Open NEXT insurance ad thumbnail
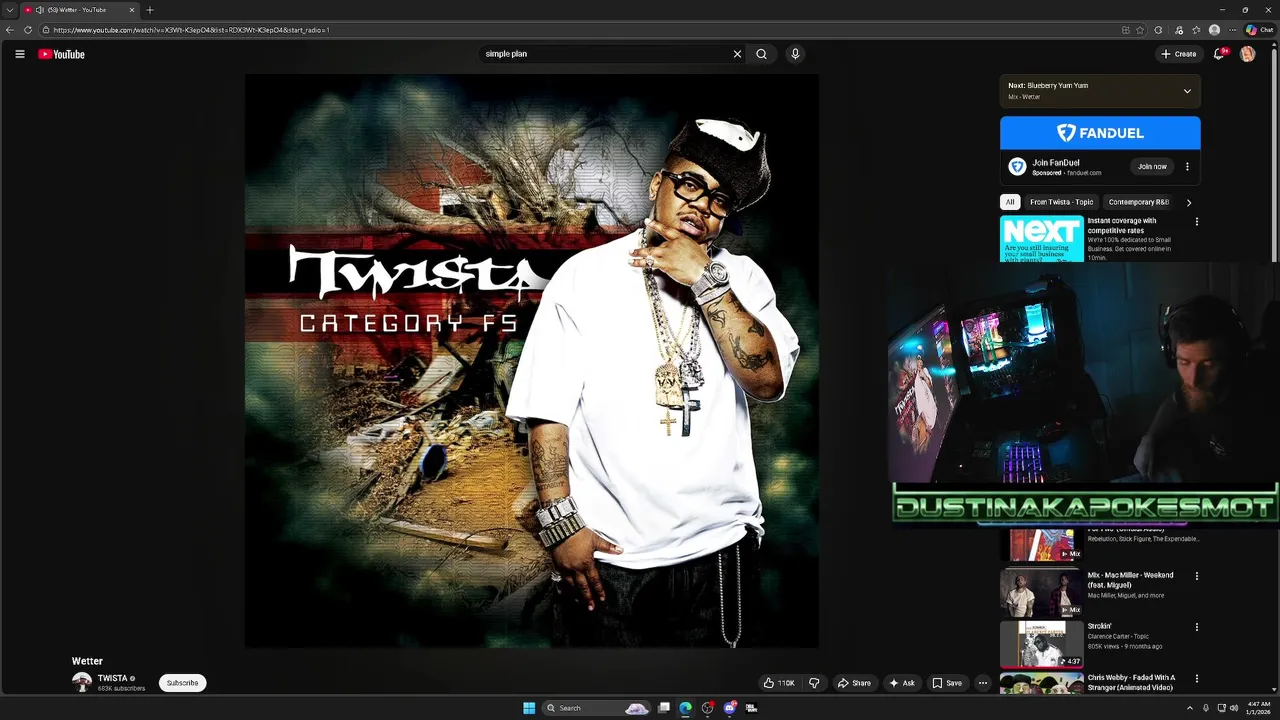Image resolution: width=1280 pixels, height=720 pixels. coord(1042,239)
